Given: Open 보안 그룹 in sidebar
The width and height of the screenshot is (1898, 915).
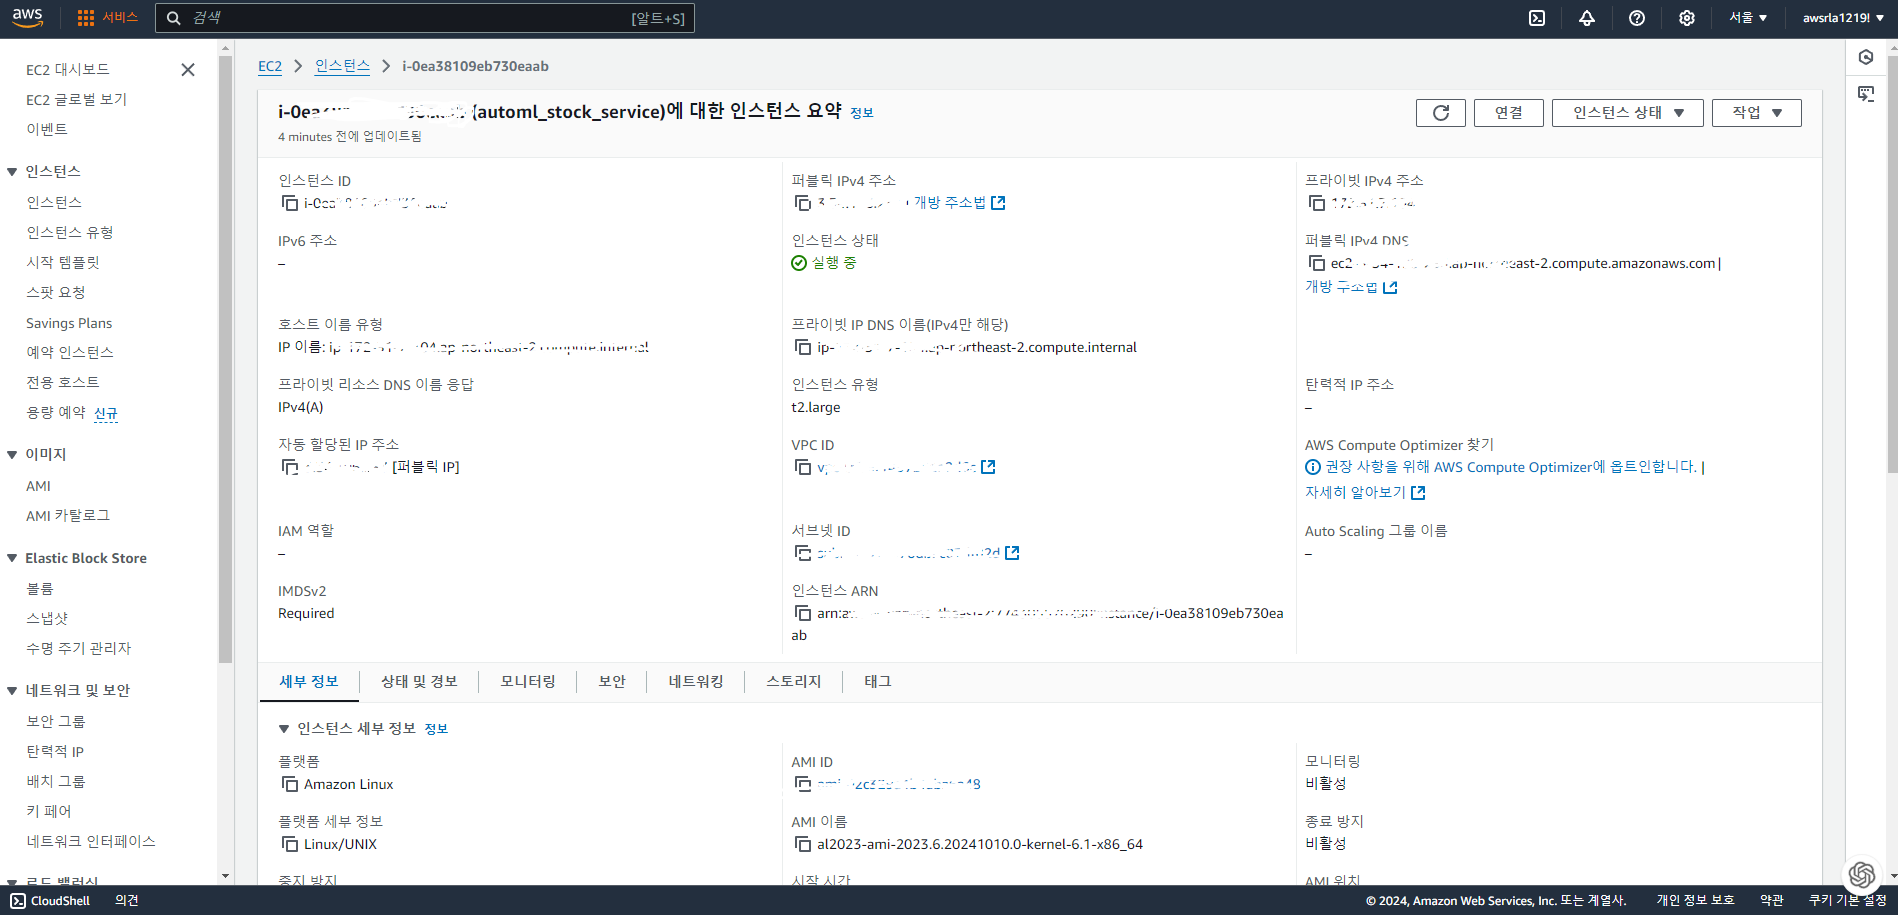Looking at the screenshot, I should coord(56,721).
